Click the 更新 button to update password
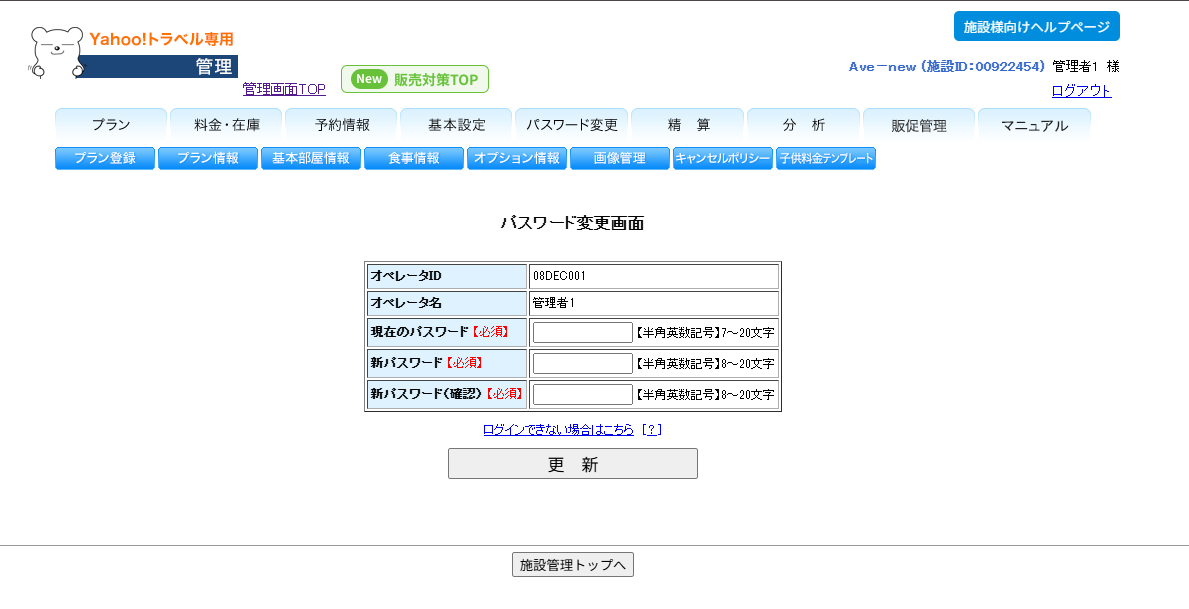This screenshot has height=609, width=1189. pyautogui.click(x=572, y=463)
